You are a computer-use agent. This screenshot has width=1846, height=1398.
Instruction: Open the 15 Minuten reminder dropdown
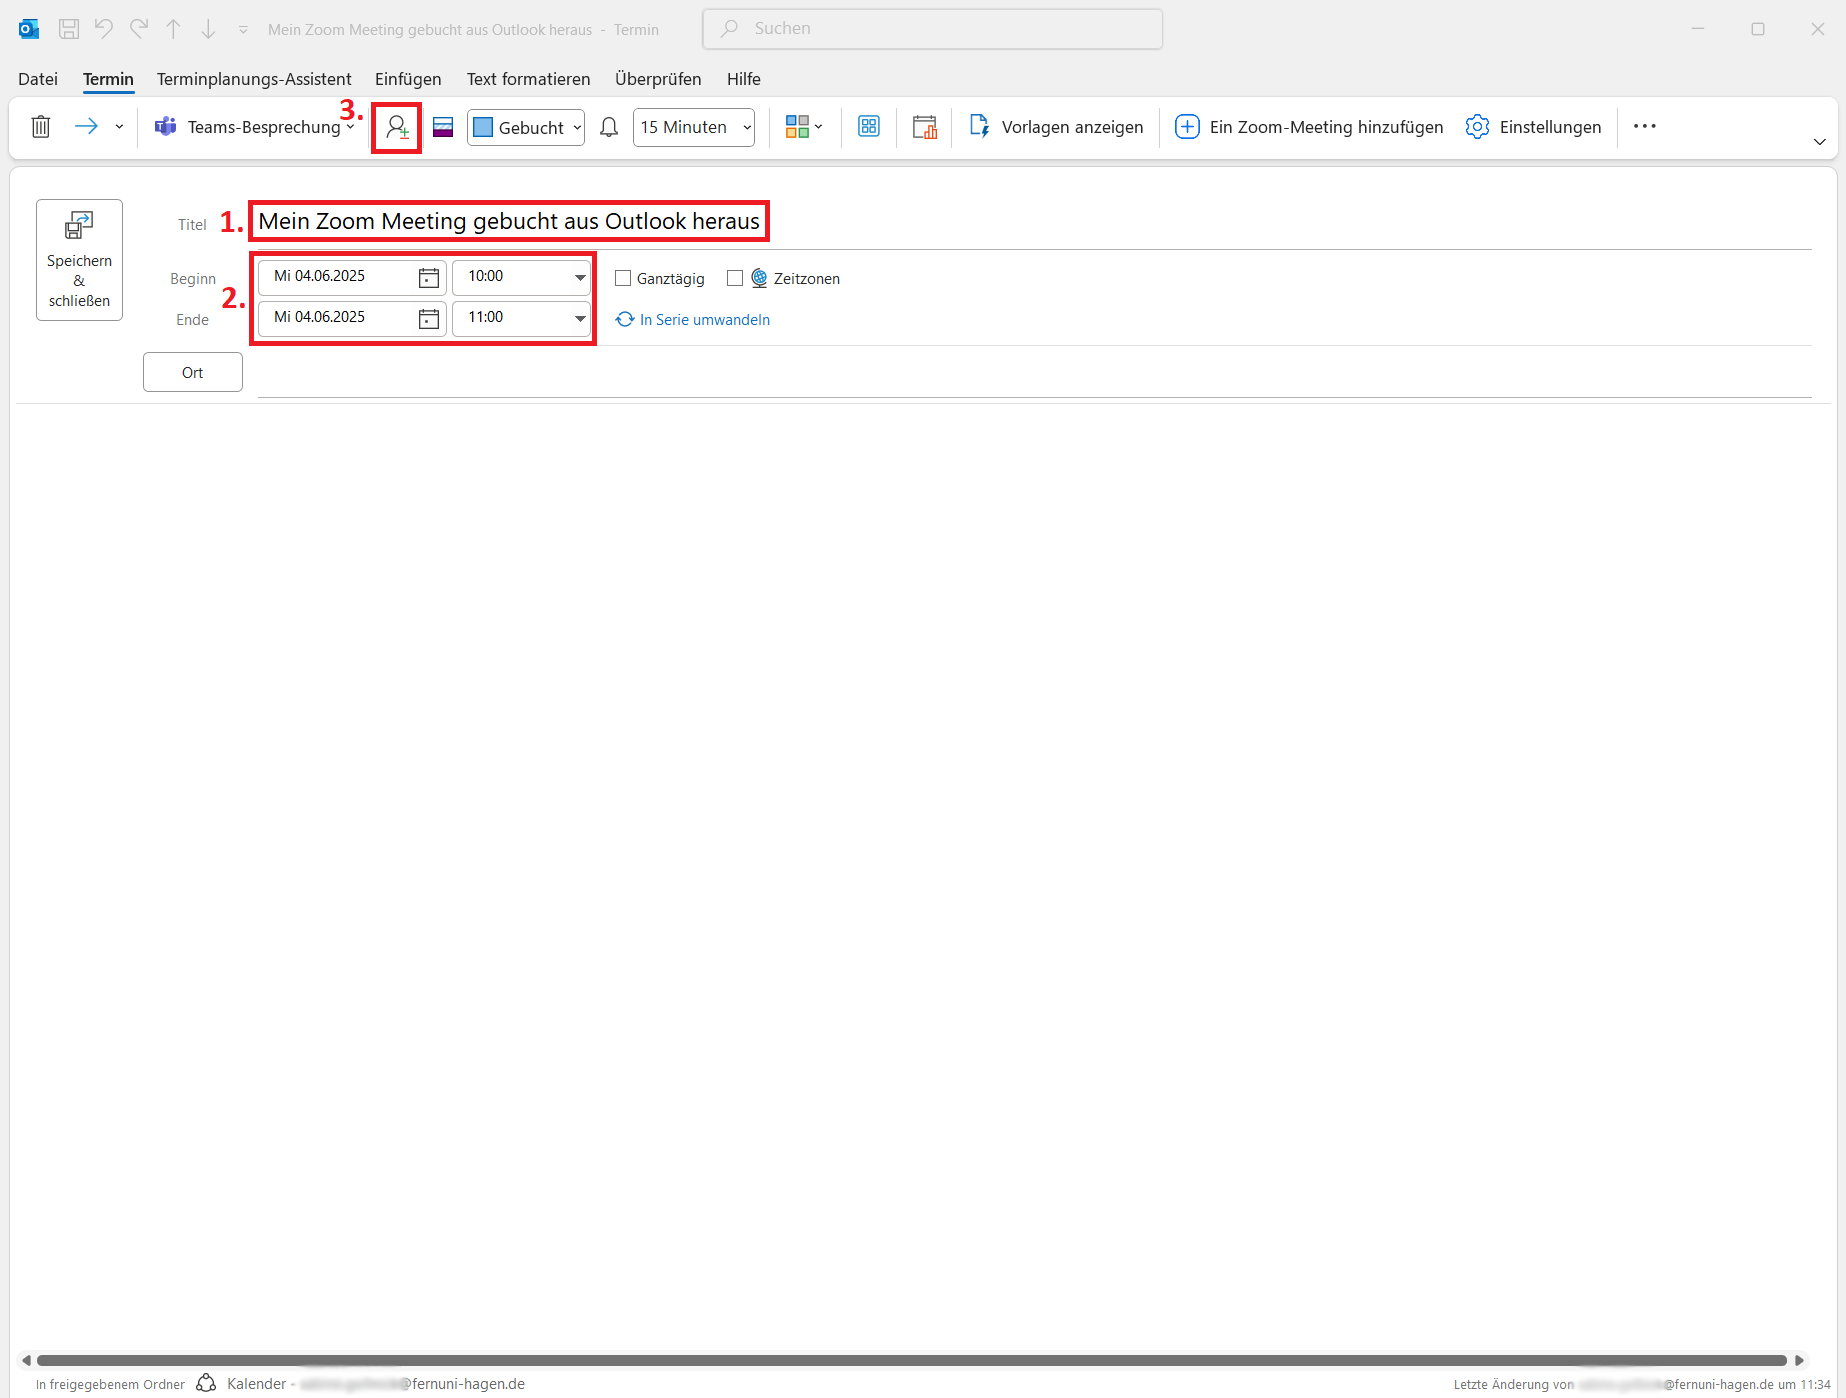[694, 127]
